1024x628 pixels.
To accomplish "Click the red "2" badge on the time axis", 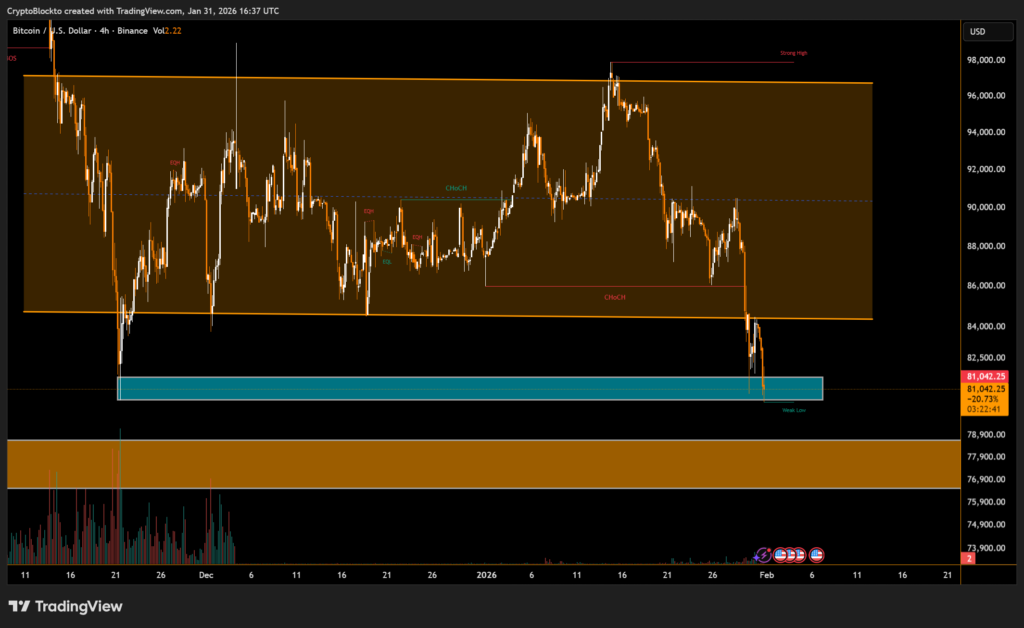I will (968, 559).
